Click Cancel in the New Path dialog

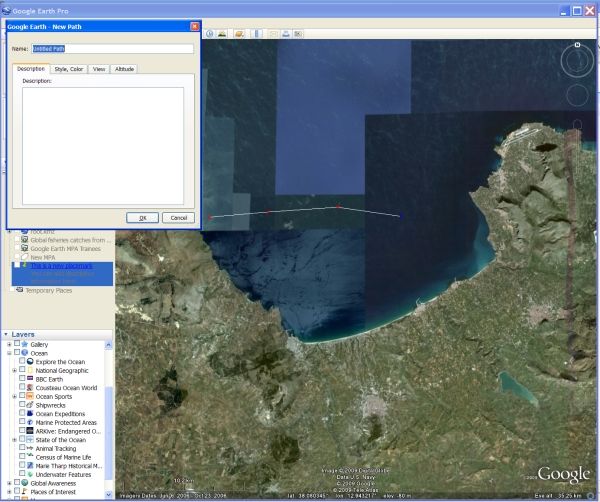[x=179, y=218]
